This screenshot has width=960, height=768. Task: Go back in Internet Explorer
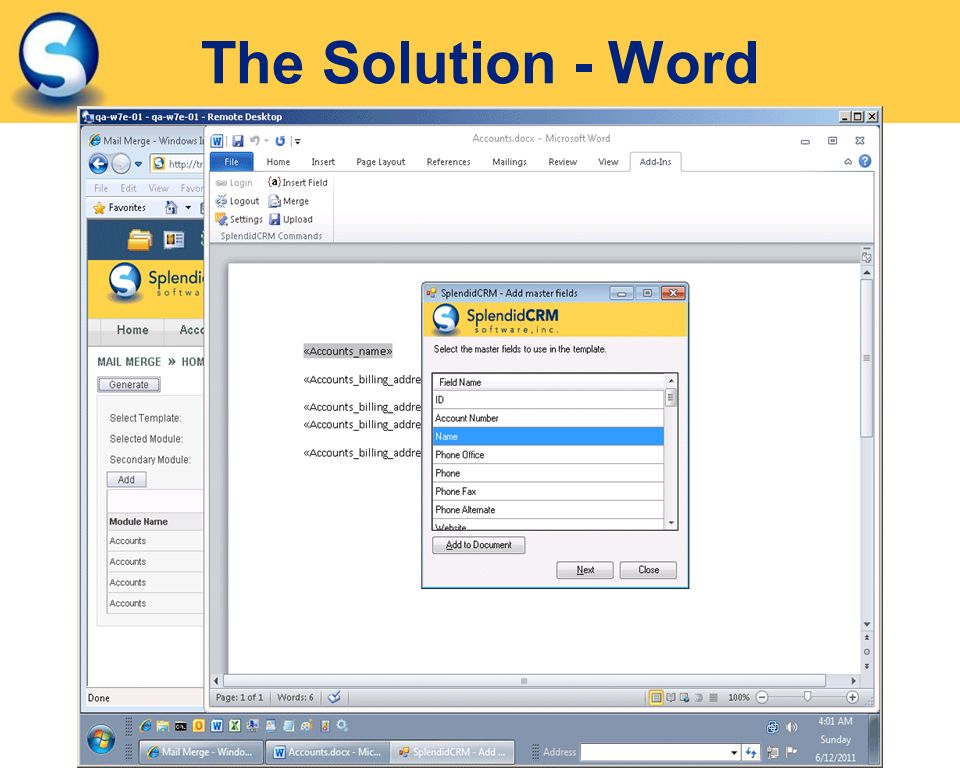click(x=99, y=164)
